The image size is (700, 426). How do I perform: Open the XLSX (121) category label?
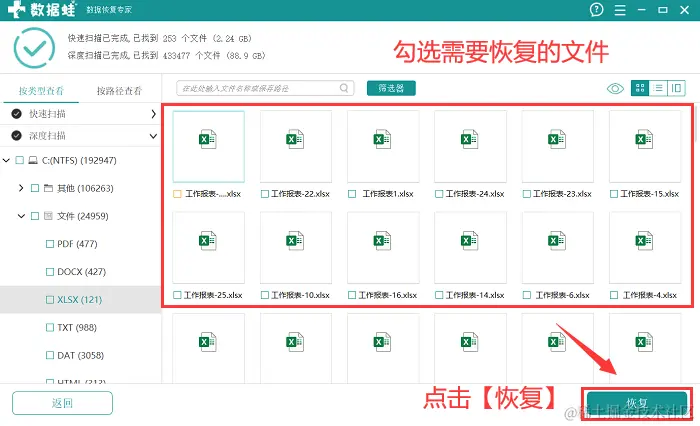coord(79,300)
